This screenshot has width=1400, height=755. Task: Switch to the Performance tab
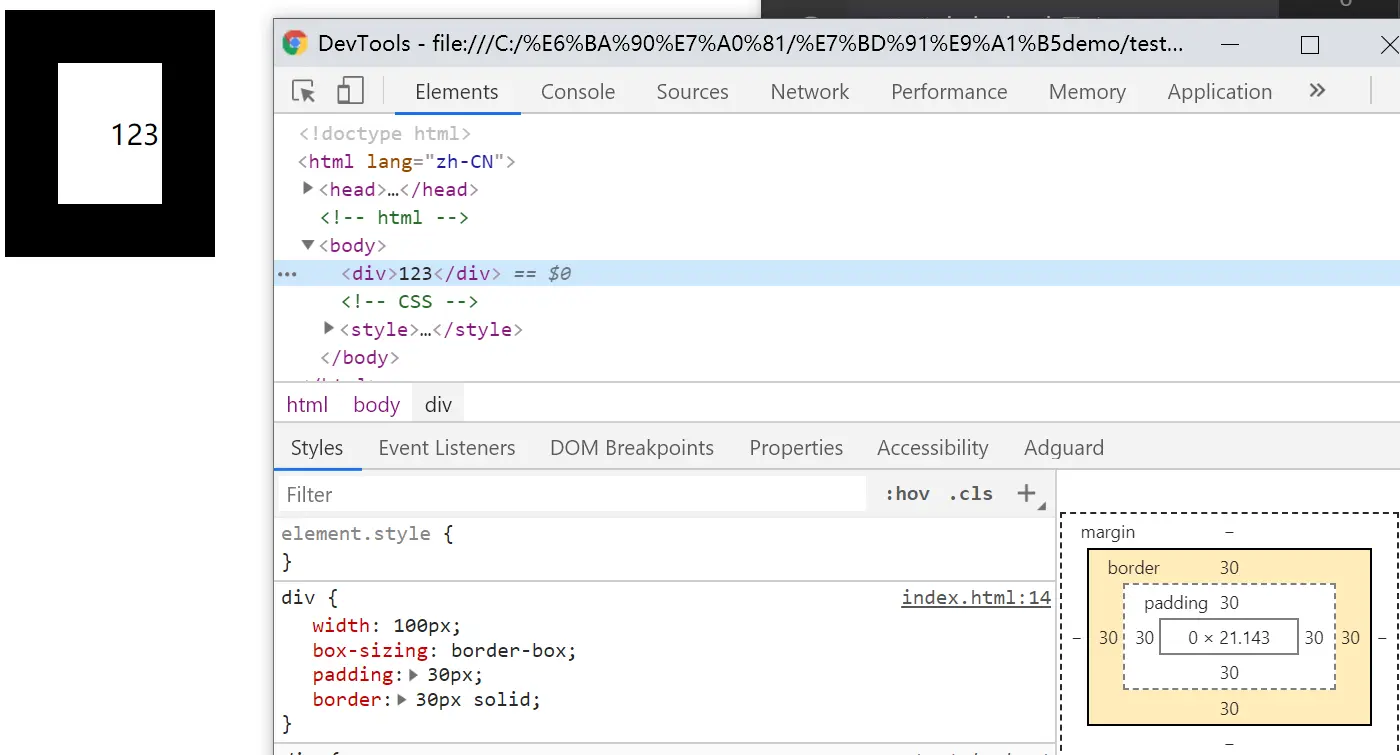point(949,92)
